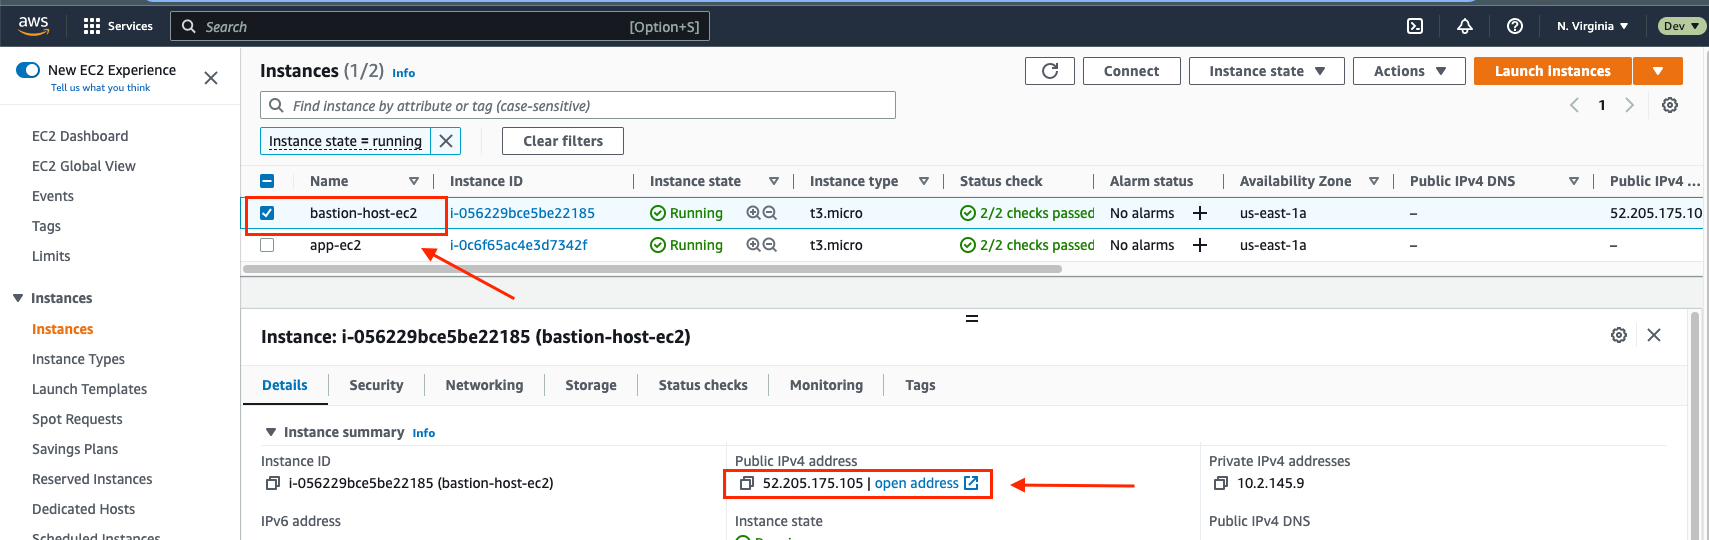Go to previous page of instances

coord(1574,105)
